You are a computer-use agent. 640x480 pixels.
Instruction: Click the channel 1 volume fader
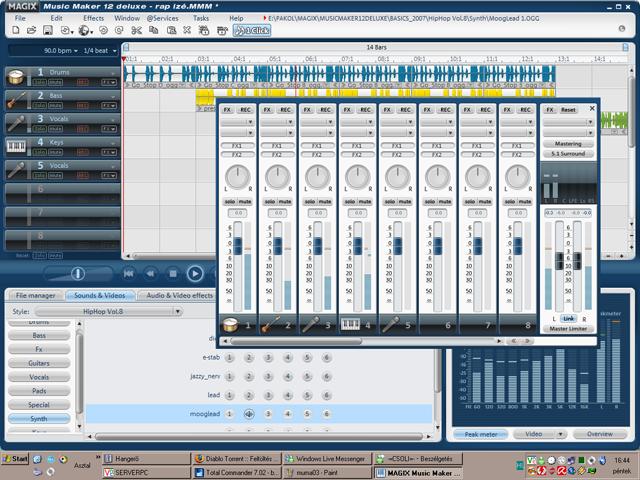pos(238,245)
